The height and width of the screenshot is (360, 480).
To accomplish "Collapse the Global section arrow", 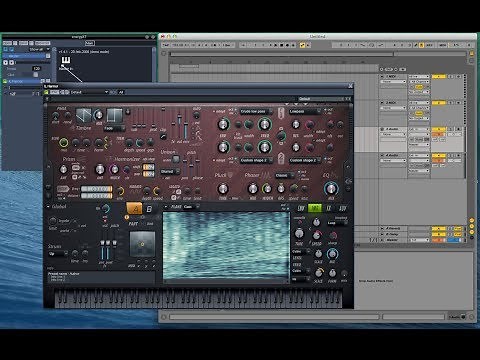I will [x=48, y=207].
